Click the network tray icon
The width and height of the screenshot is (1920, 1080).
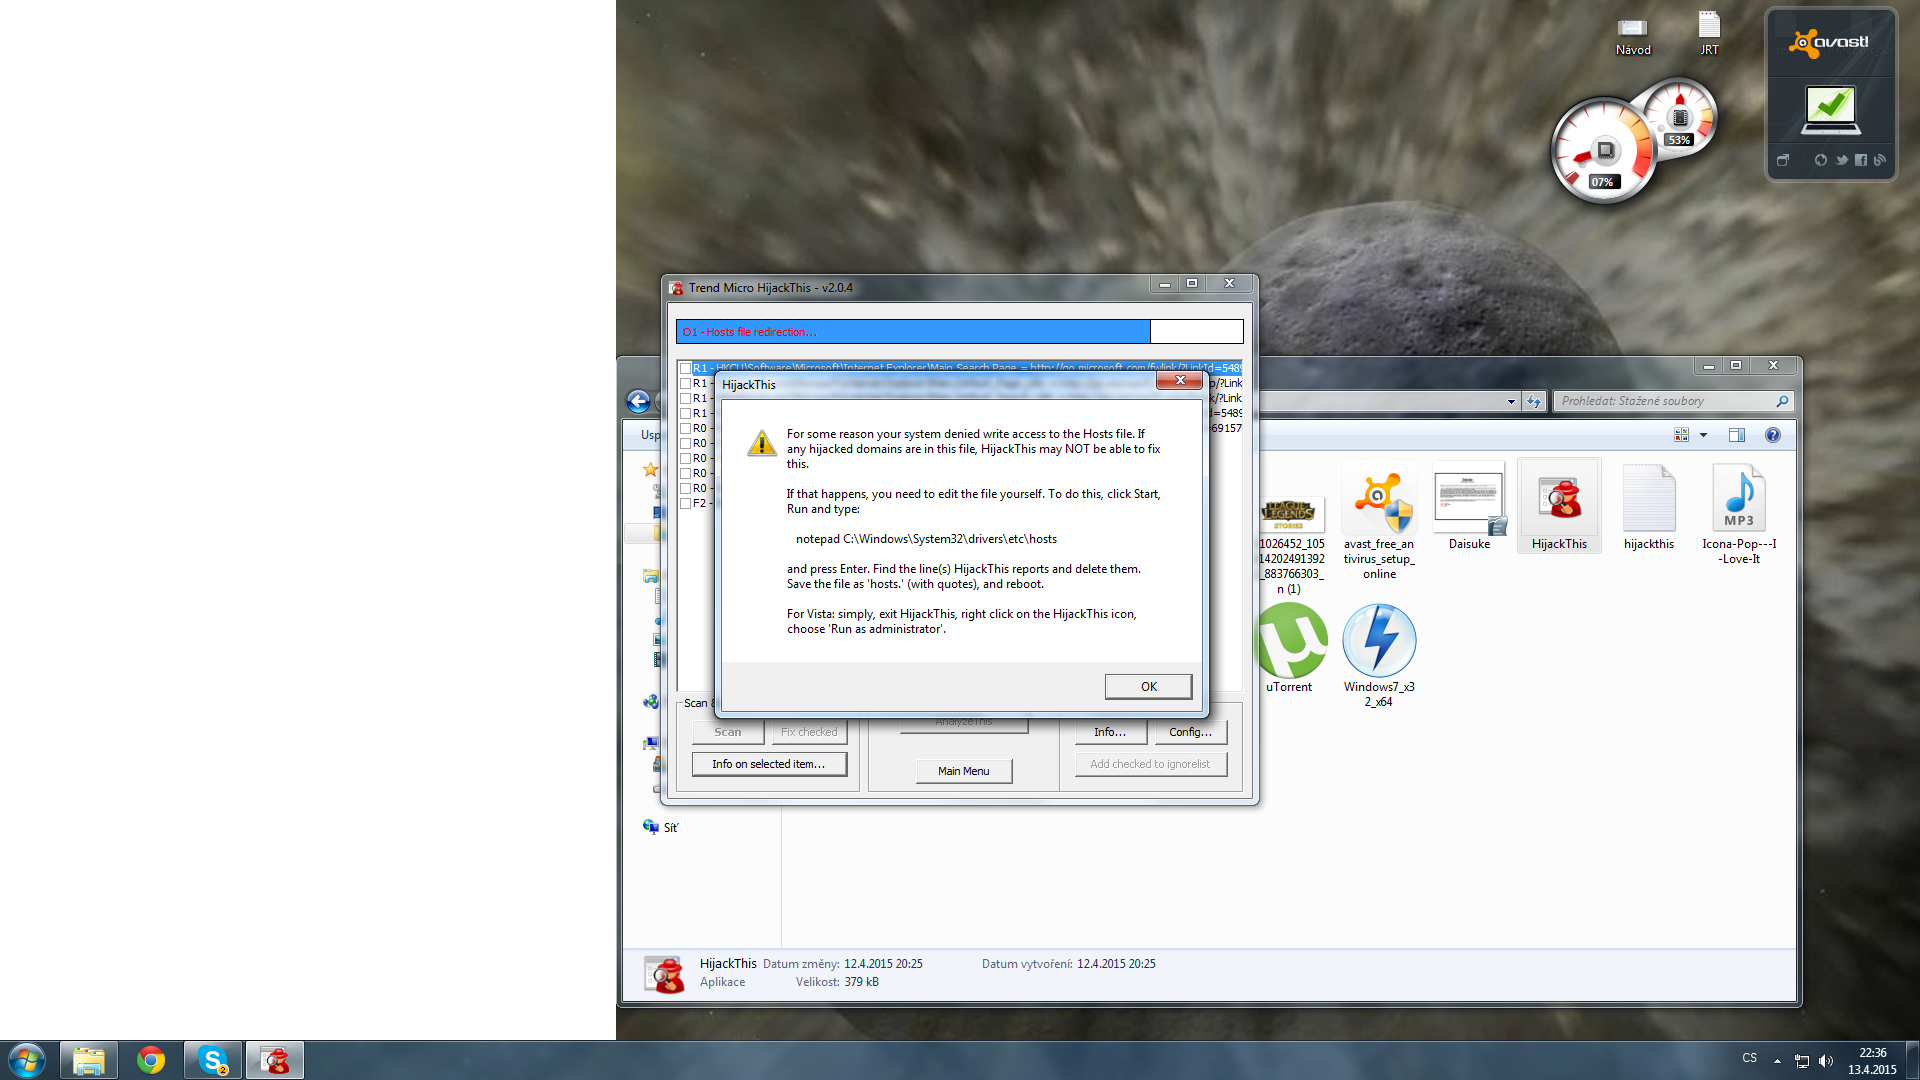click(1801, 1061)
